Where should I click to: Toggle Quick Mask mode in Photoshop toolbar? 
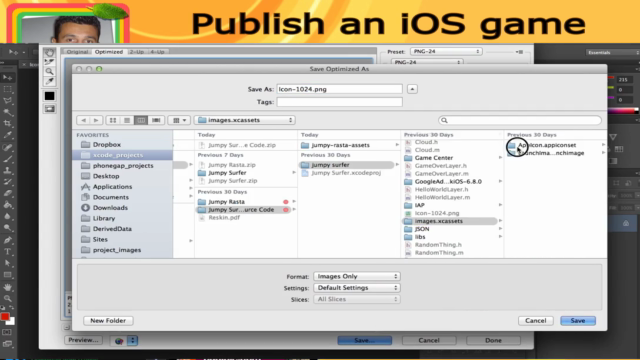click(x=7, y=332)
